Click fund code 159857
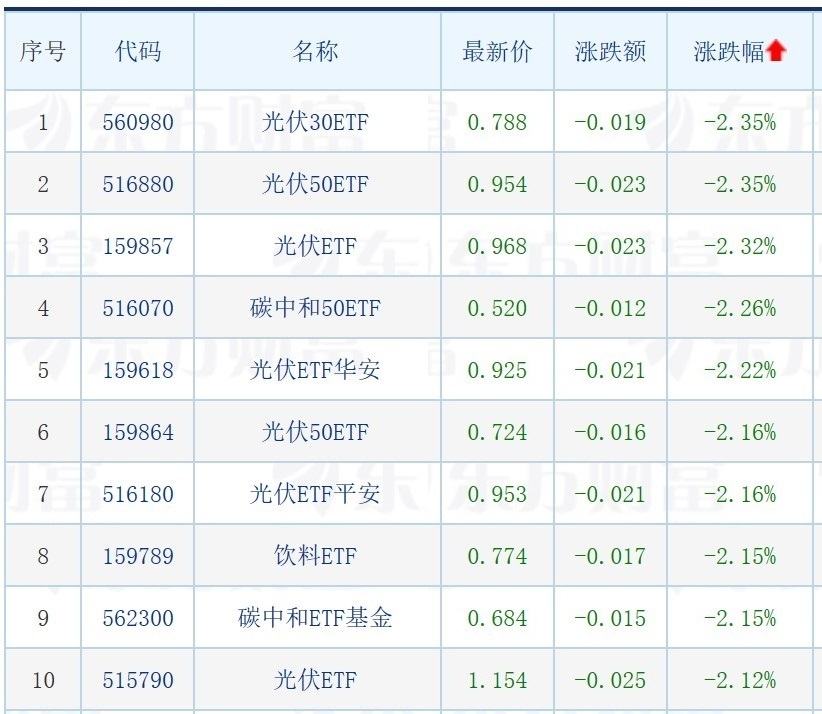Image resolution: width=822 pixels, height=714 pixels. pyautogui.click(x=138, y=246)
